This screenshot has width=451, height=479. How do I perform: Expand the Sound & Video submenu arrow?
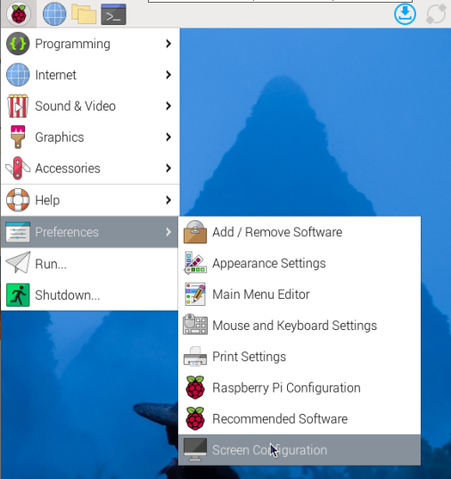point(168,106)
